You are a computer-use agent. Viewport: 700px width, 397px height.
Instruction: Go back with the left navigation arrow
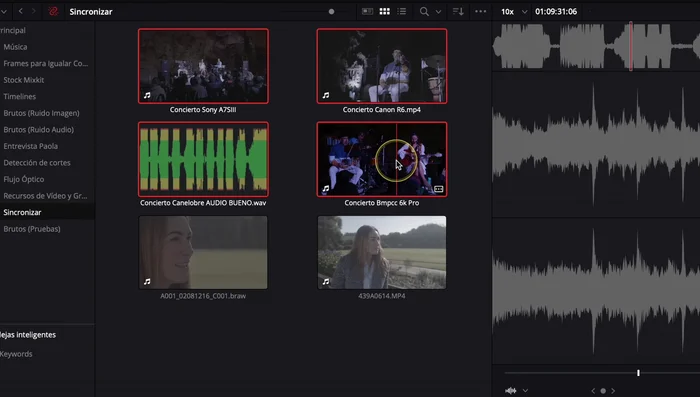click(21, 11)
